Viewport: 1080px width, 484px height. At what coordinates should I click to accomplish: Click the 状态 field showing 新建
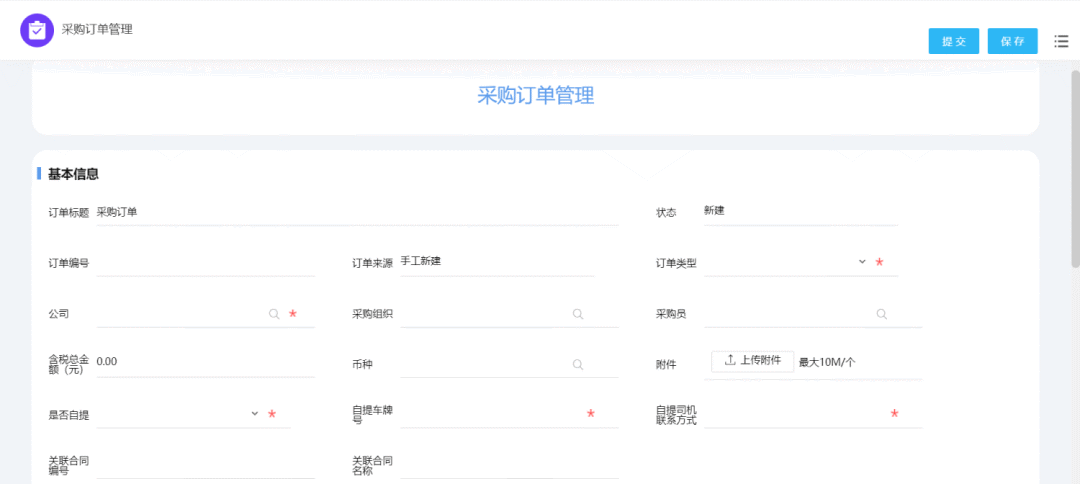(x=800, y=212)
